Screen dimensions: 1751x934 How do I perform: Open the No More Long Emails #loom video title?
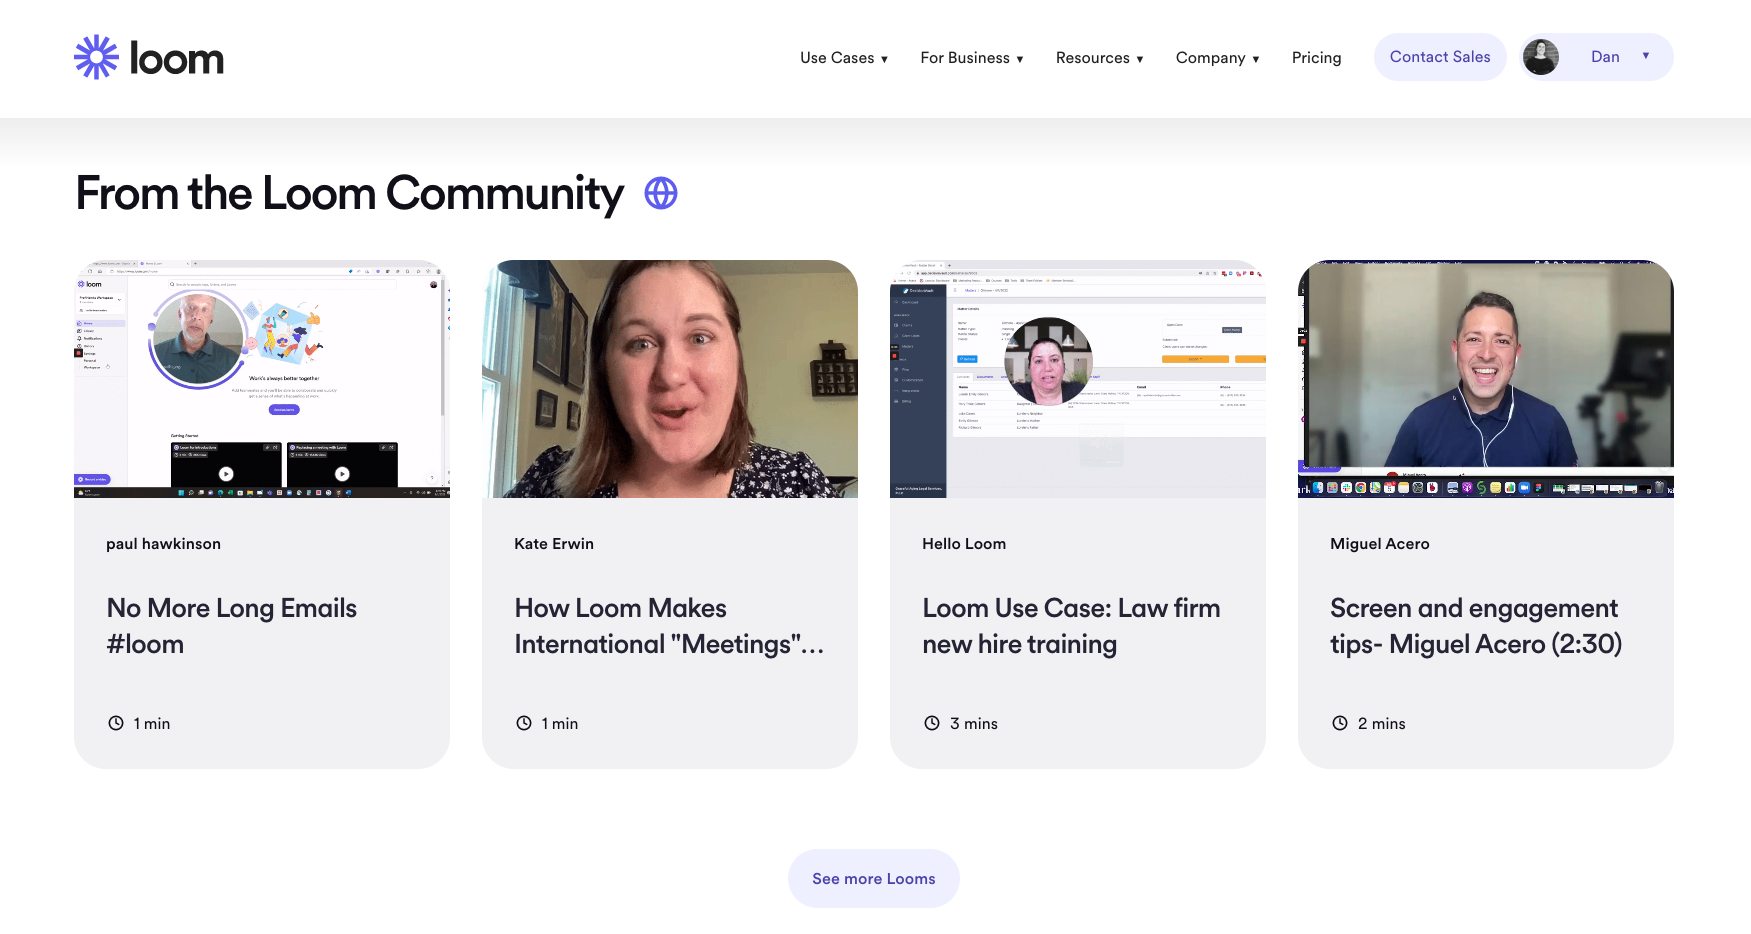tap(232, 626)
